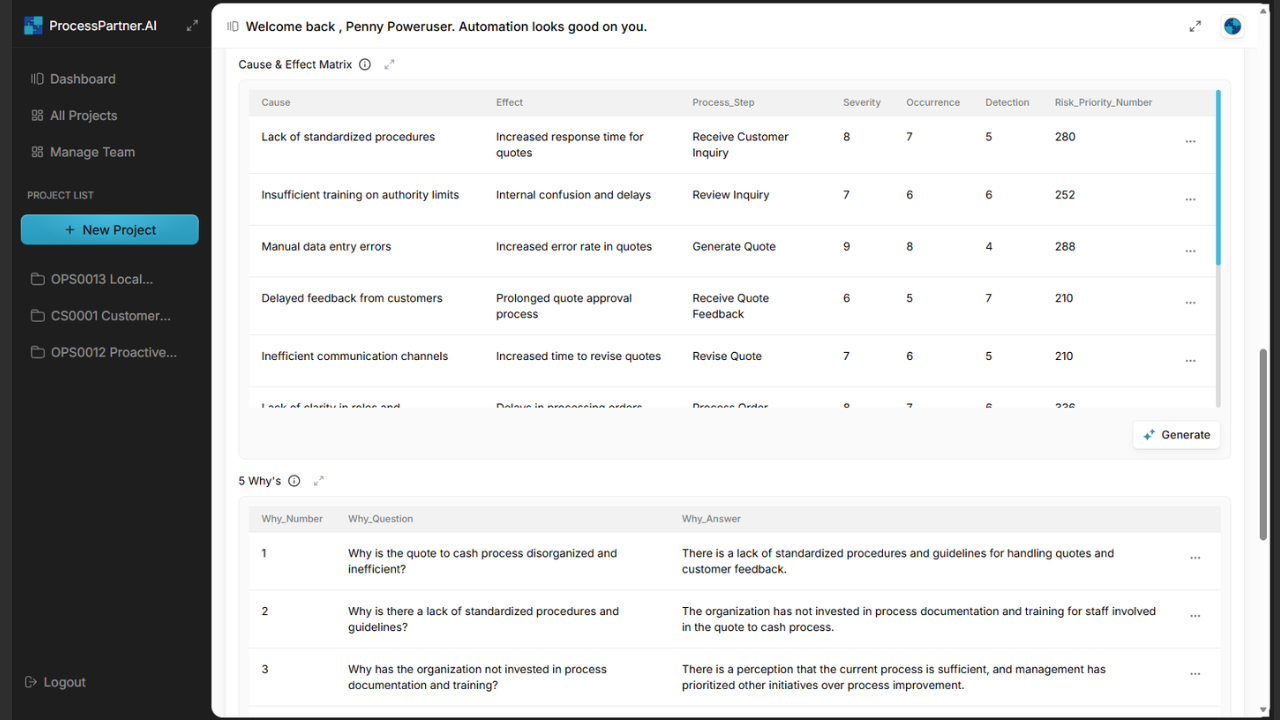Click the Occurrence column header
The width and height of the screenshot is (1280, 720).
click(933, 102)
